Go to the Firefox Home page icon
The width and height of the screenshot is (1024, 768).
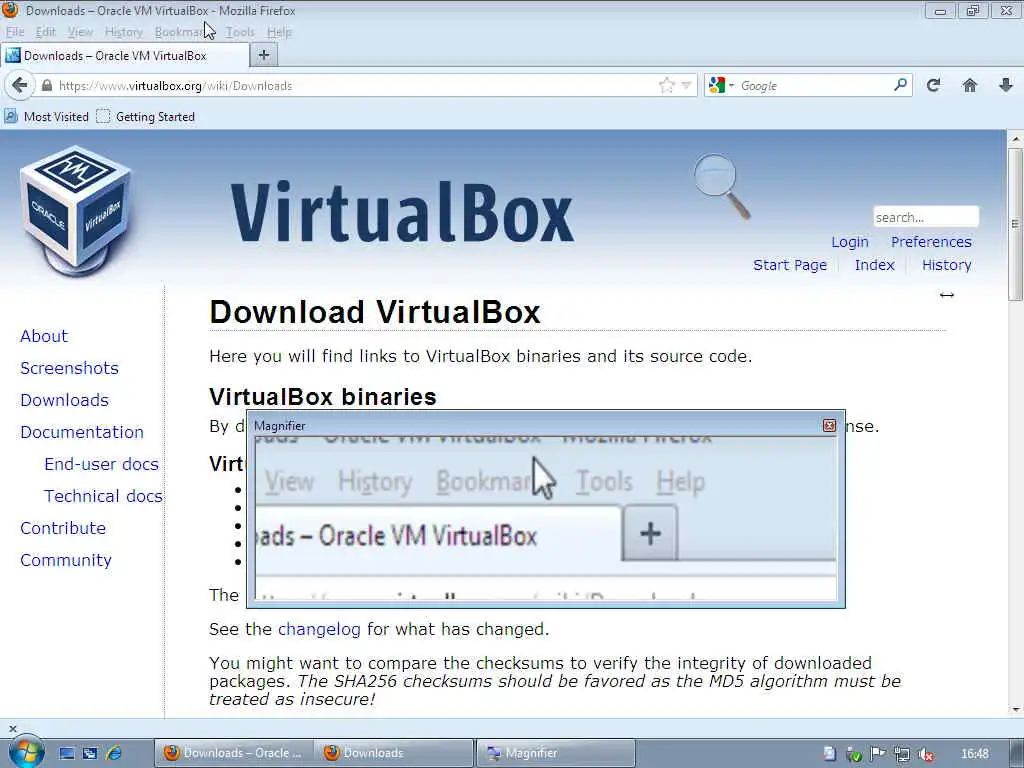pyautogui.click(x=970, y=85)
